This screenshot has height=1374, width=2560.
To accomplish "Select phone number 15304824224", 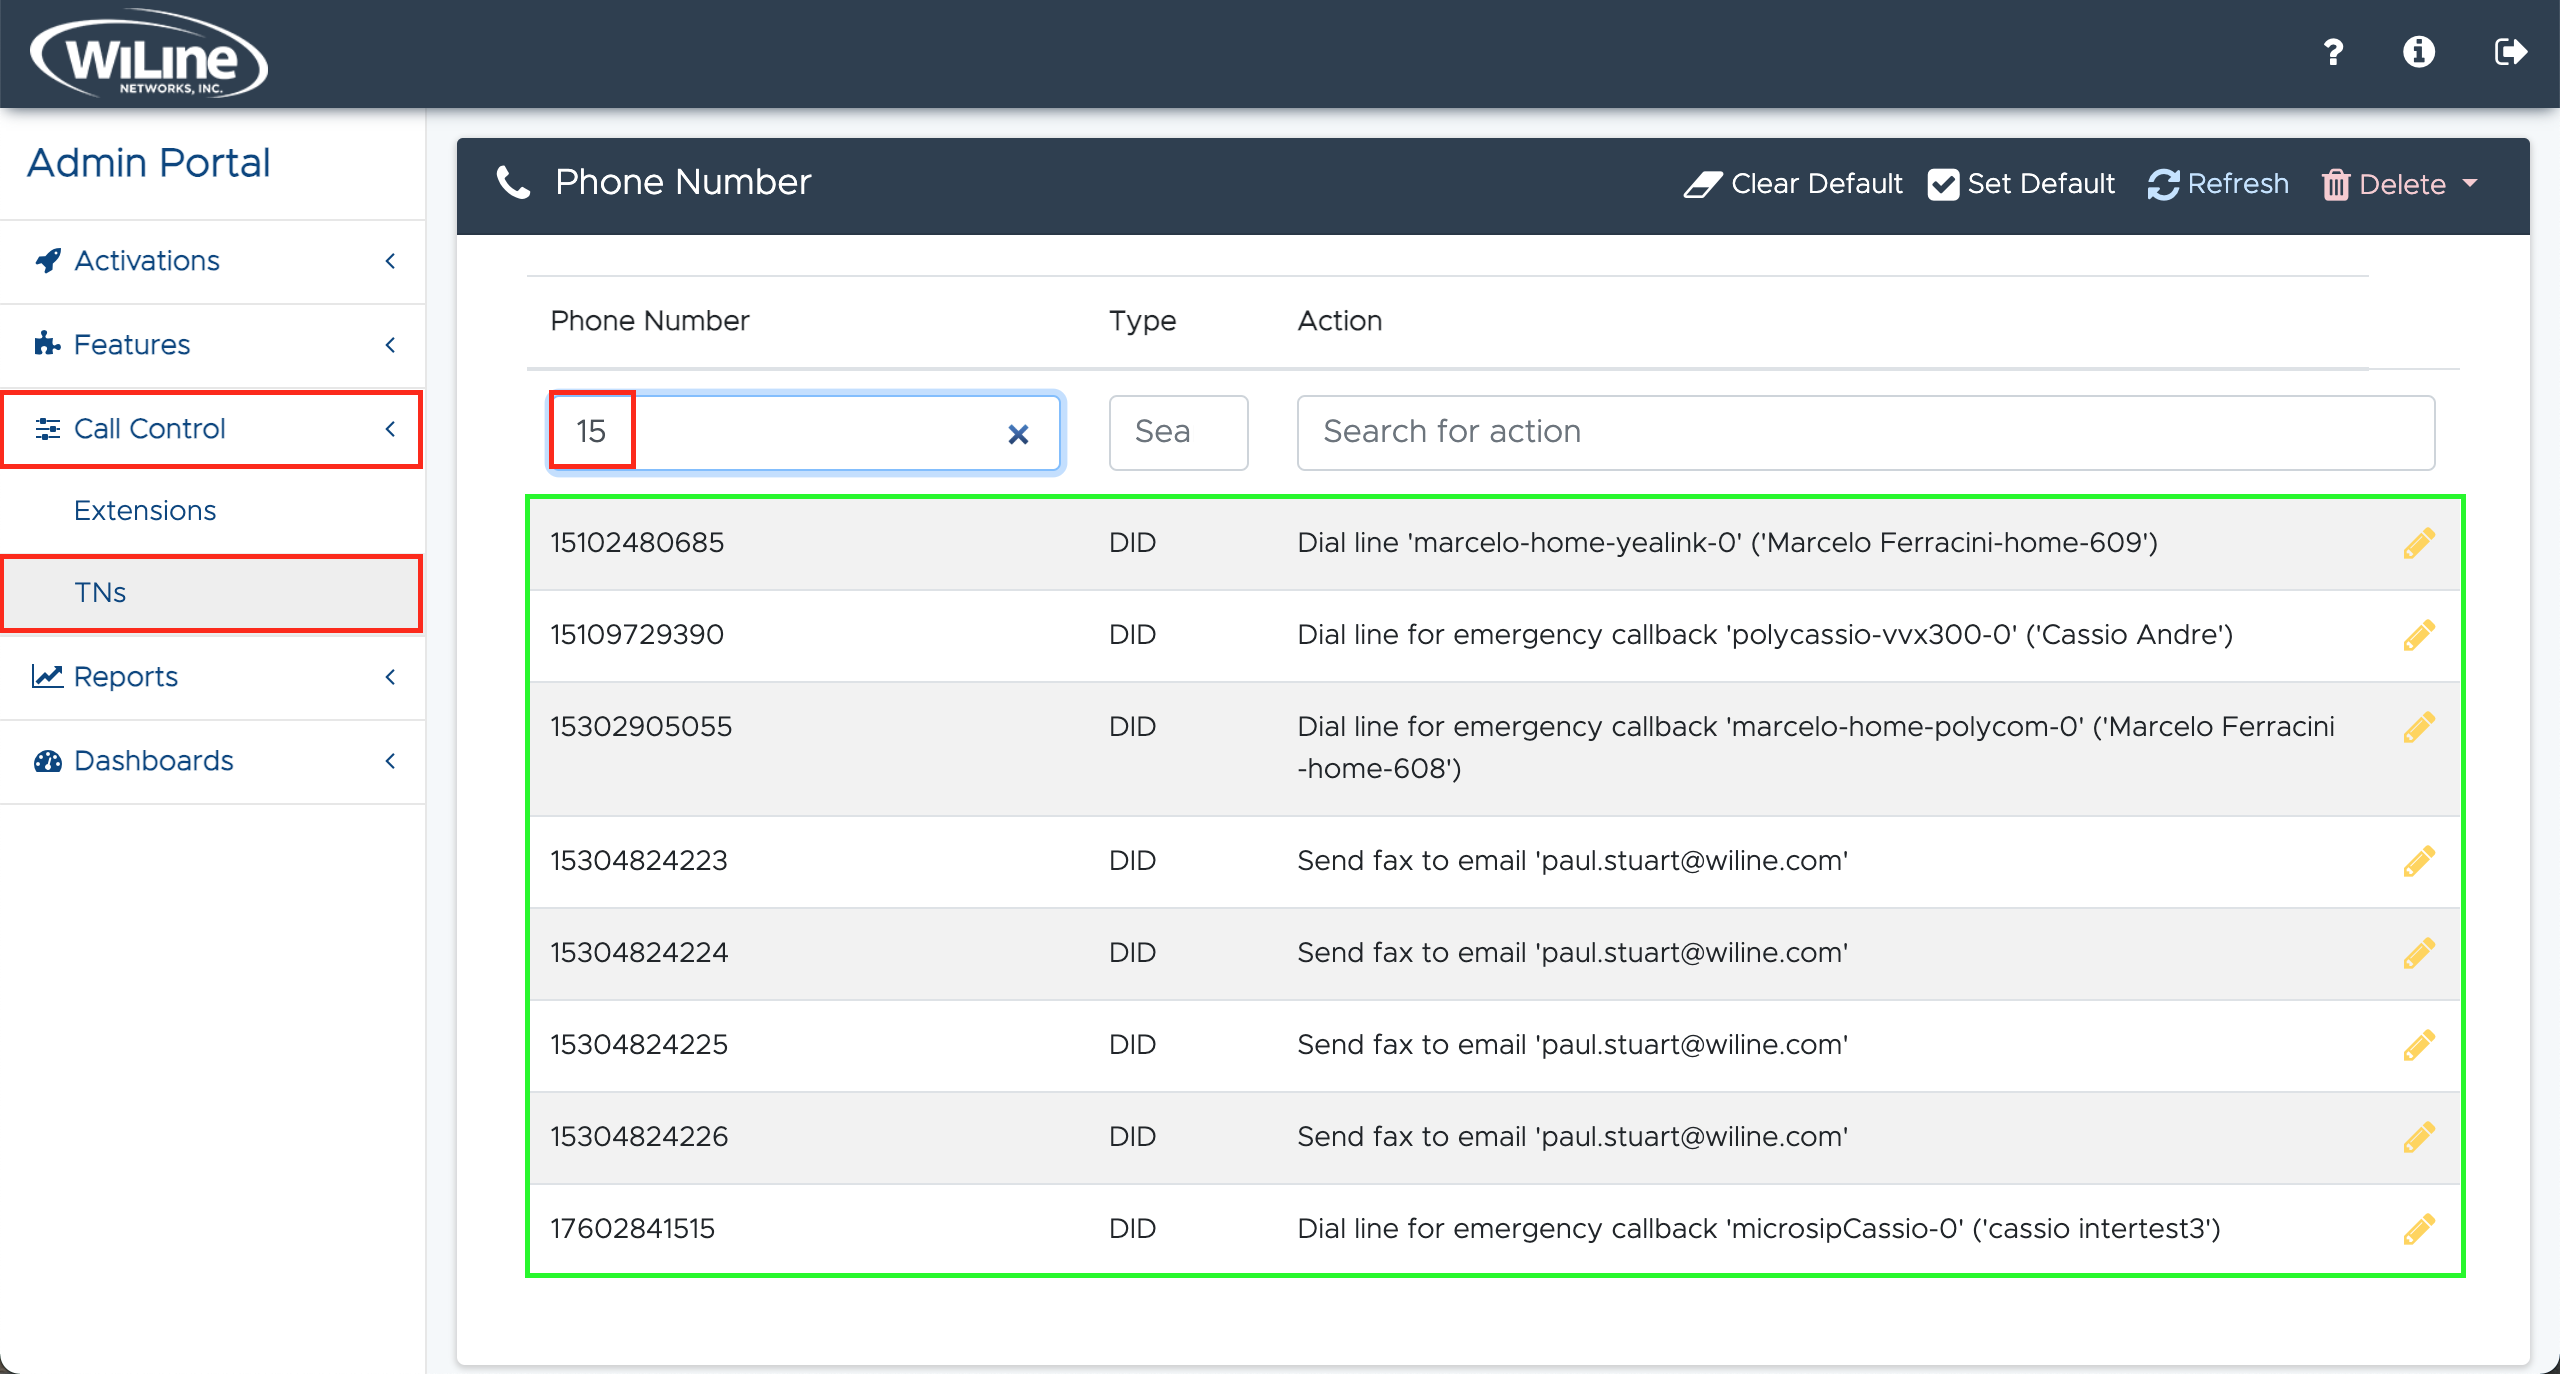I will (639, 953).
